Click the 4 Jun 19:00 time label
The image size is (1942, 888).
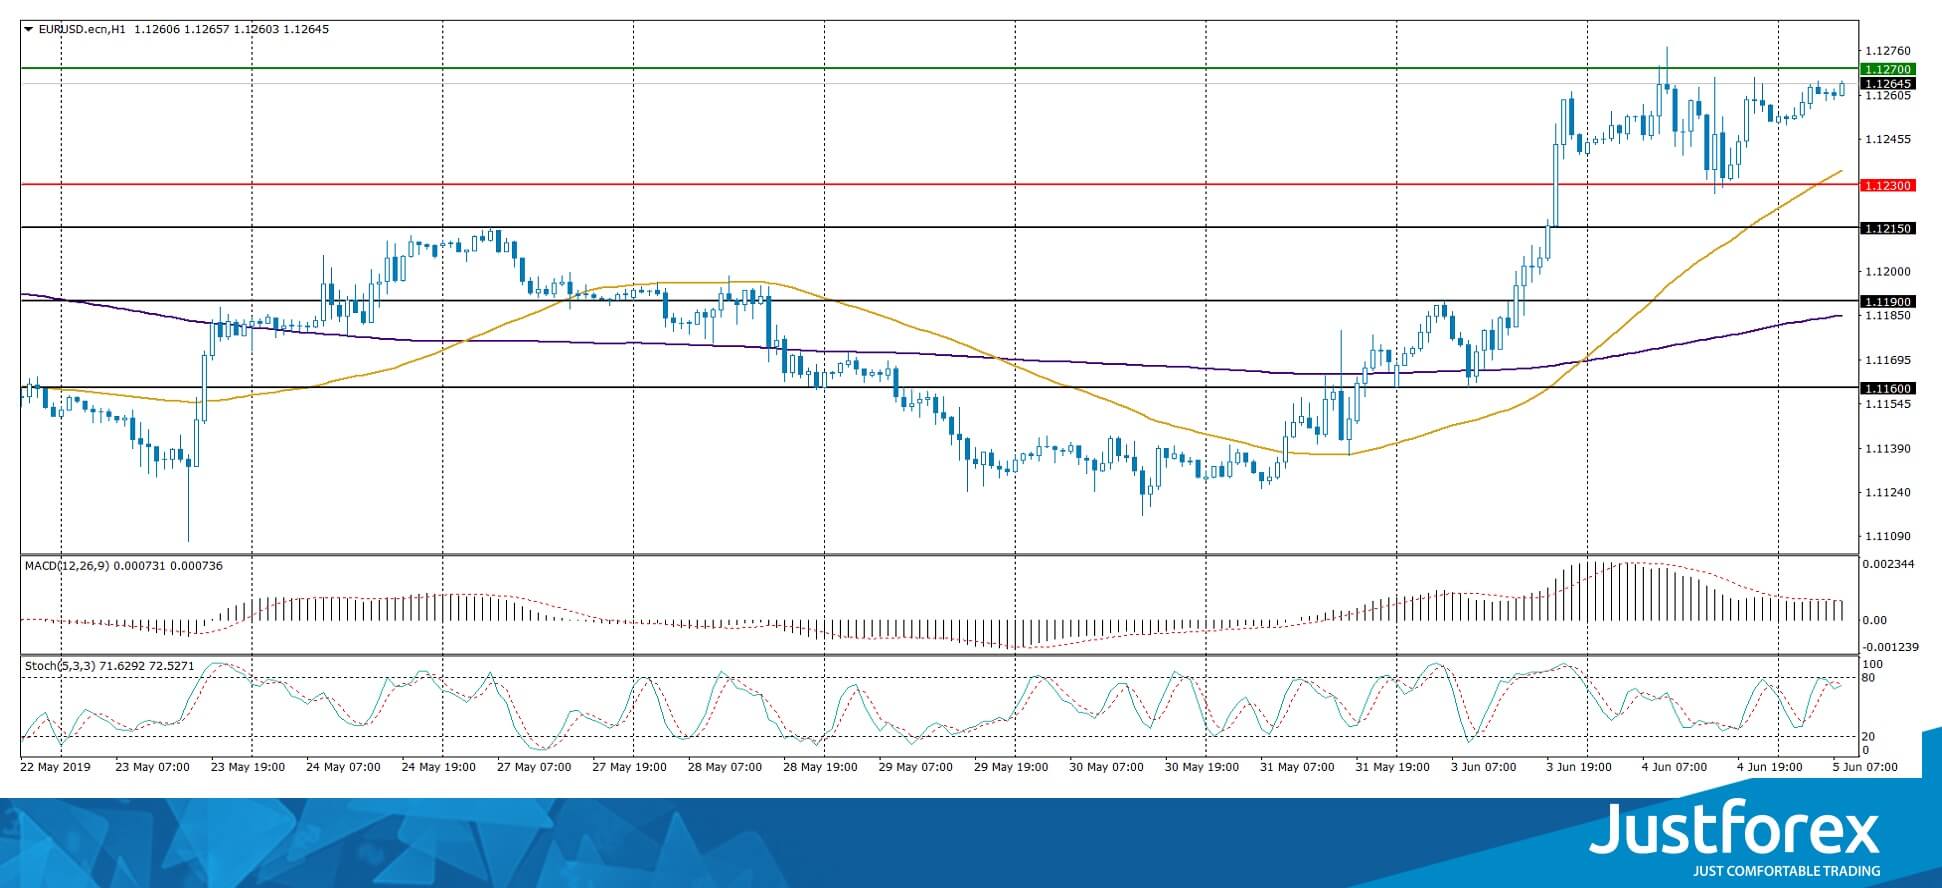[1770, 767]
